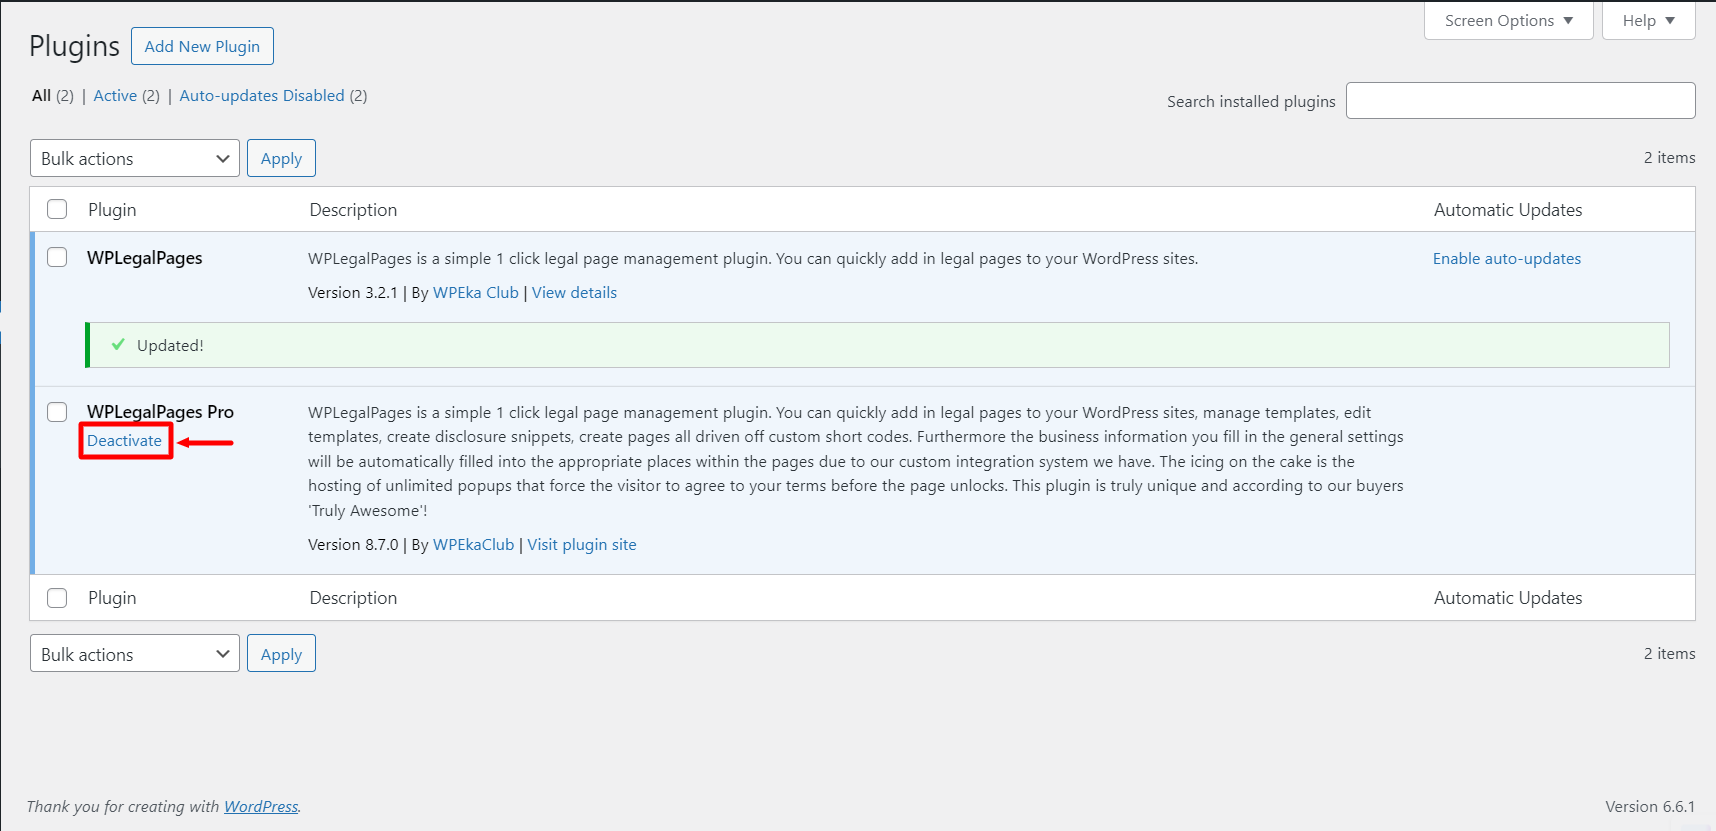This screenshot has height=831, width=1716.
Task: Click the bottom Apply button
Action: [281, 654]
